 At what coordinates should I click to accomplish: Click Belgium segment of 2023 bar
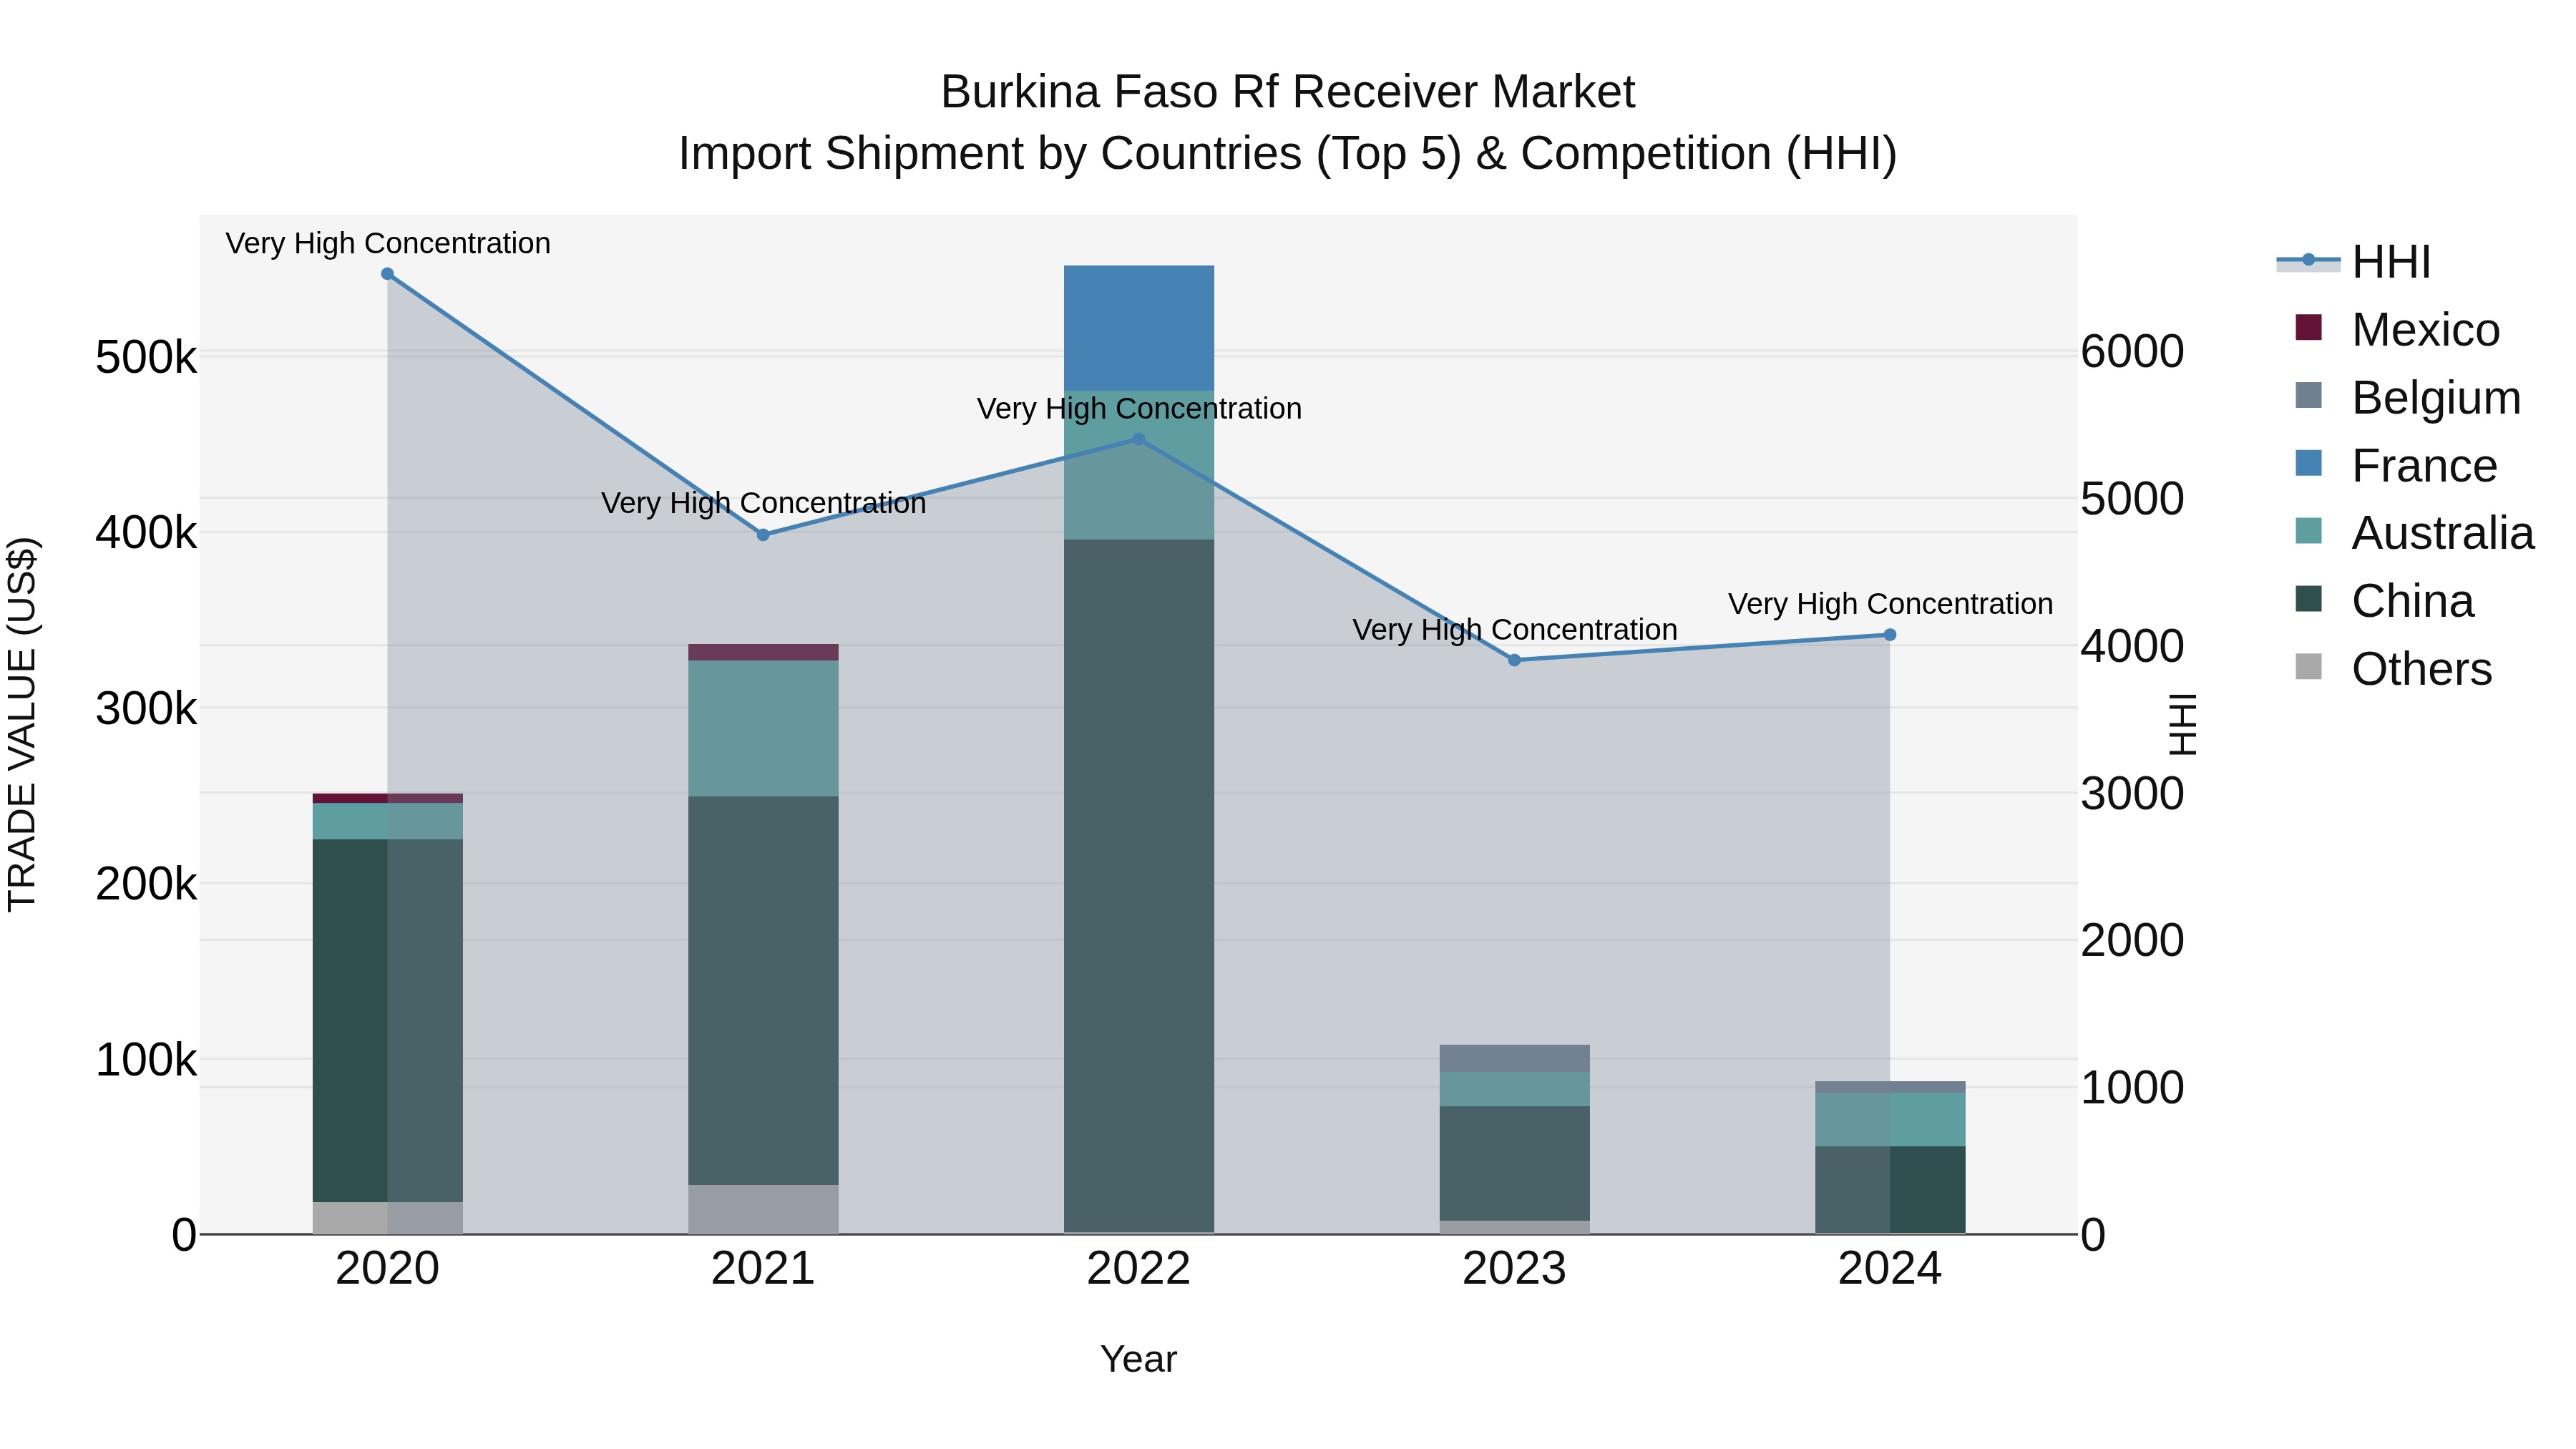(x=1515, y=1059)
